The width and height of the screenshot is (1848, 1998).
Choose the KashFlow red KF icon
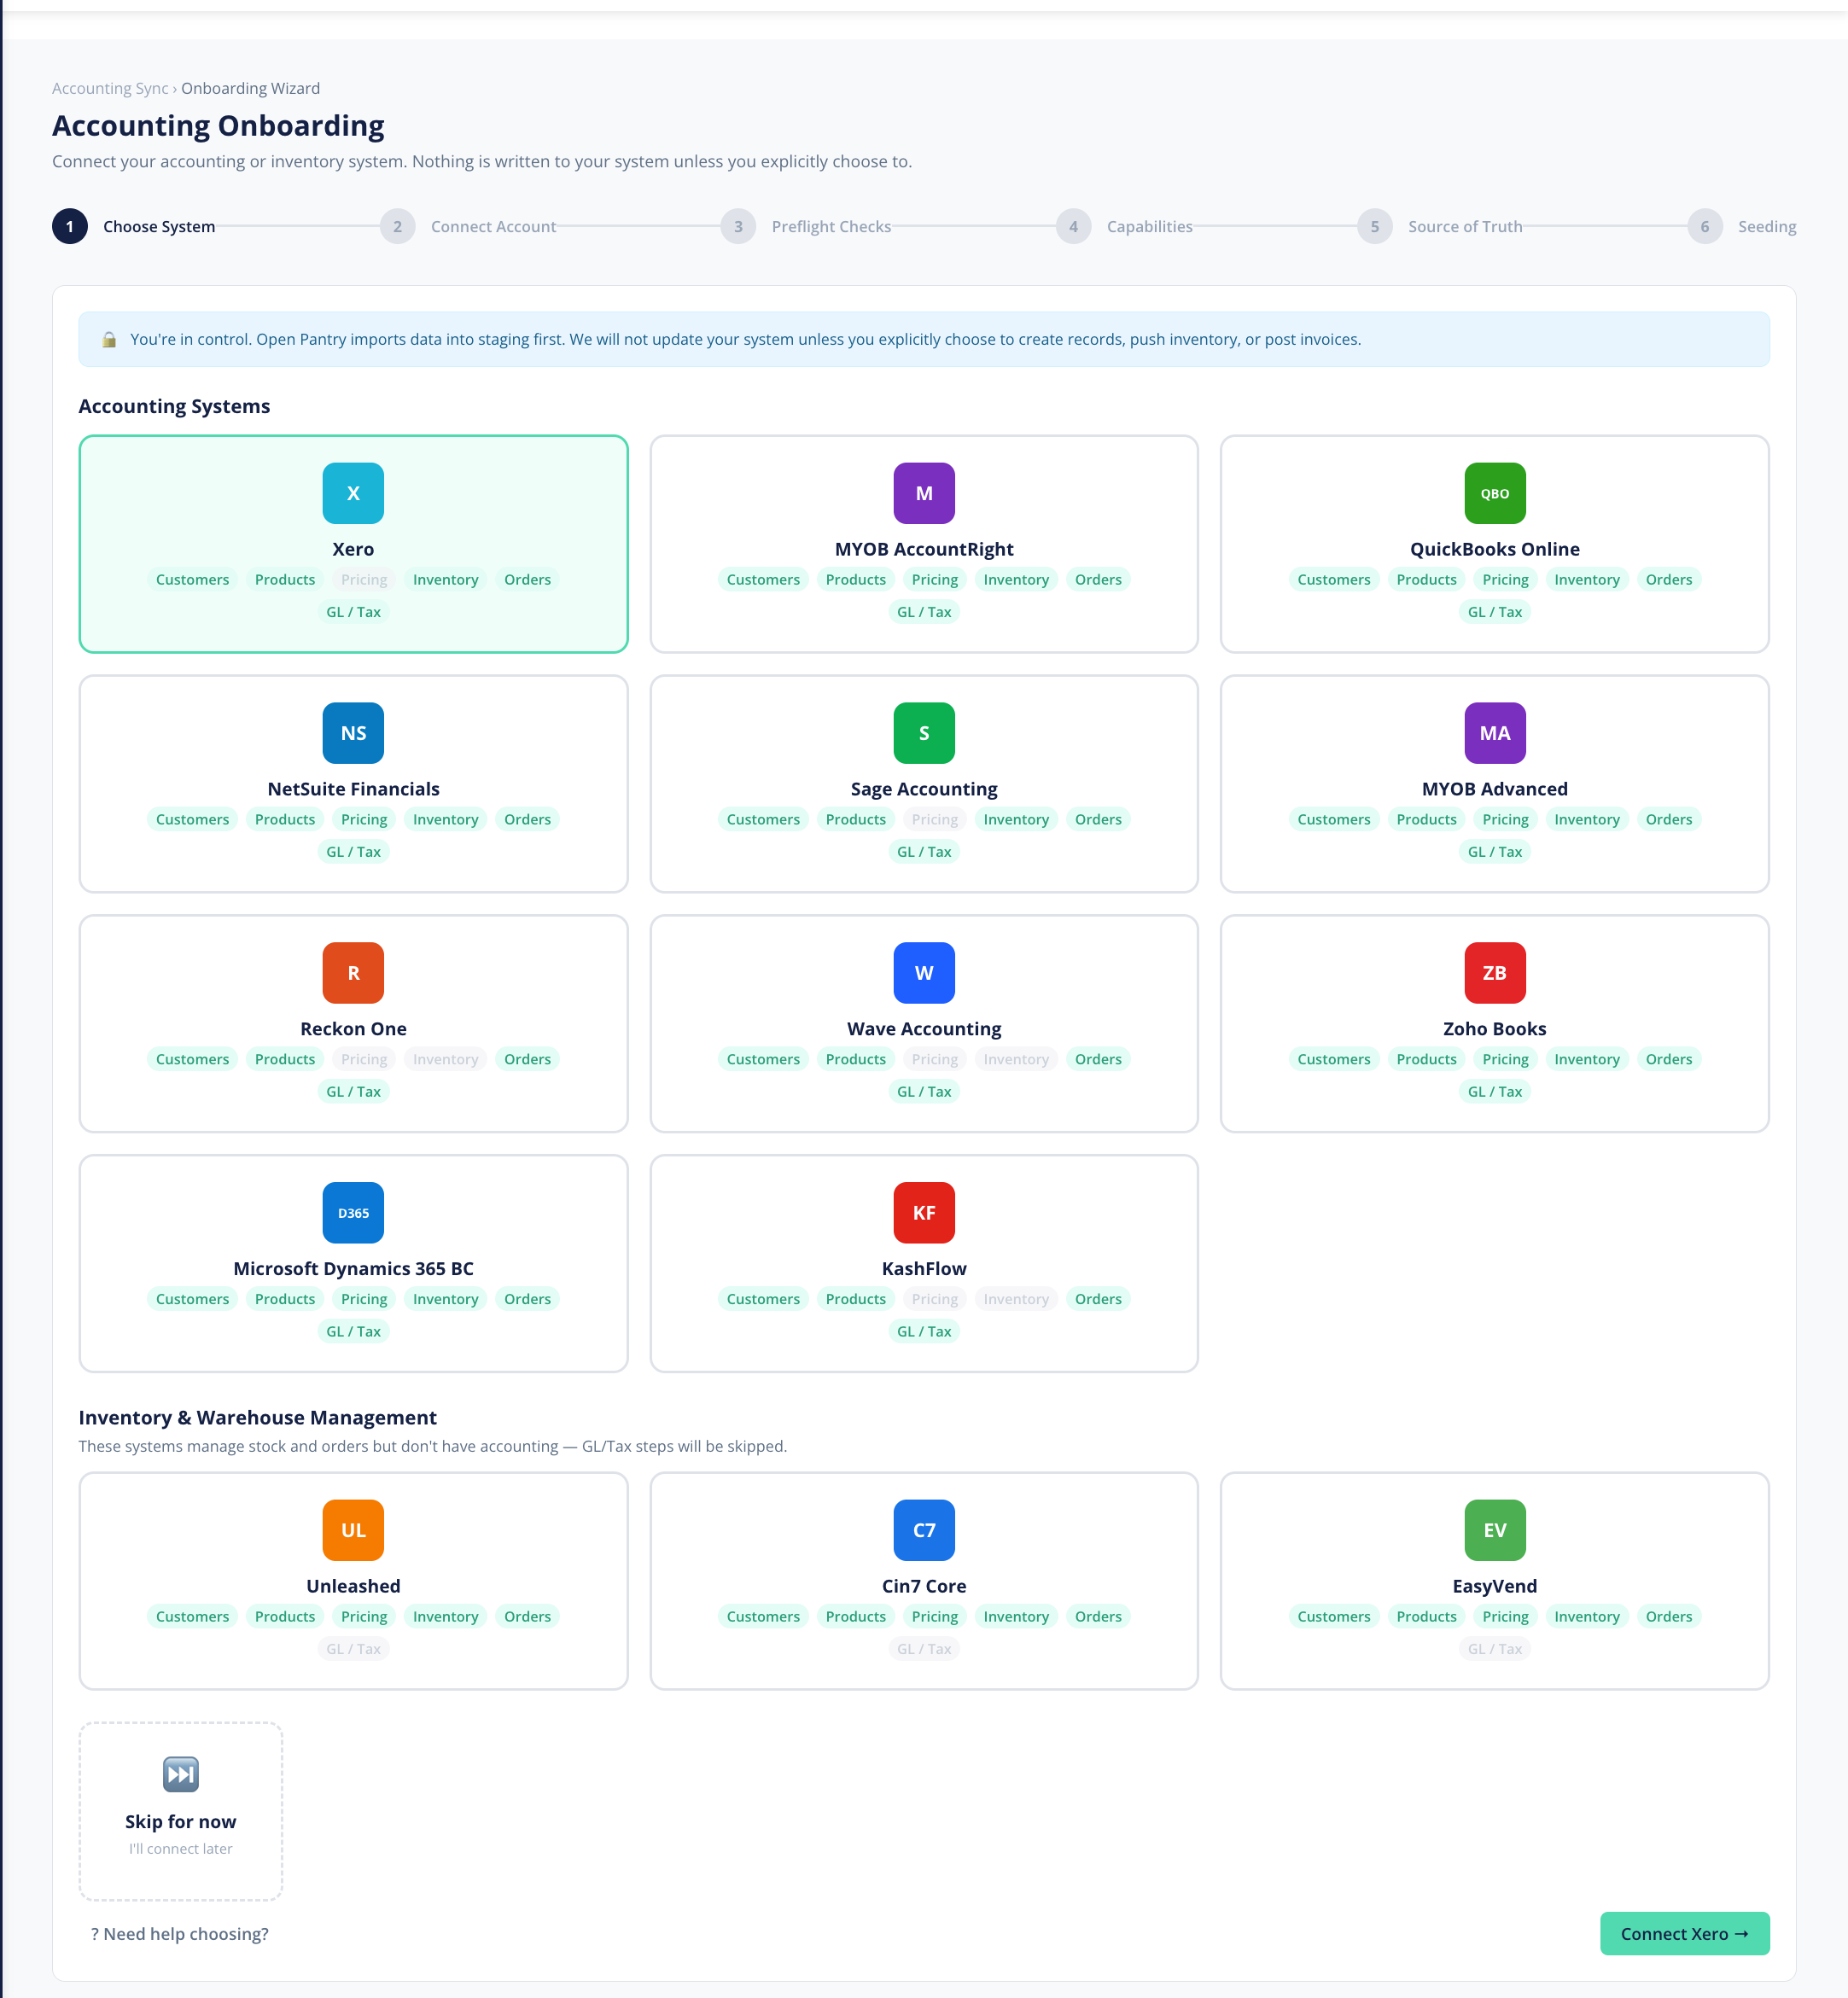pos(923,1213)
